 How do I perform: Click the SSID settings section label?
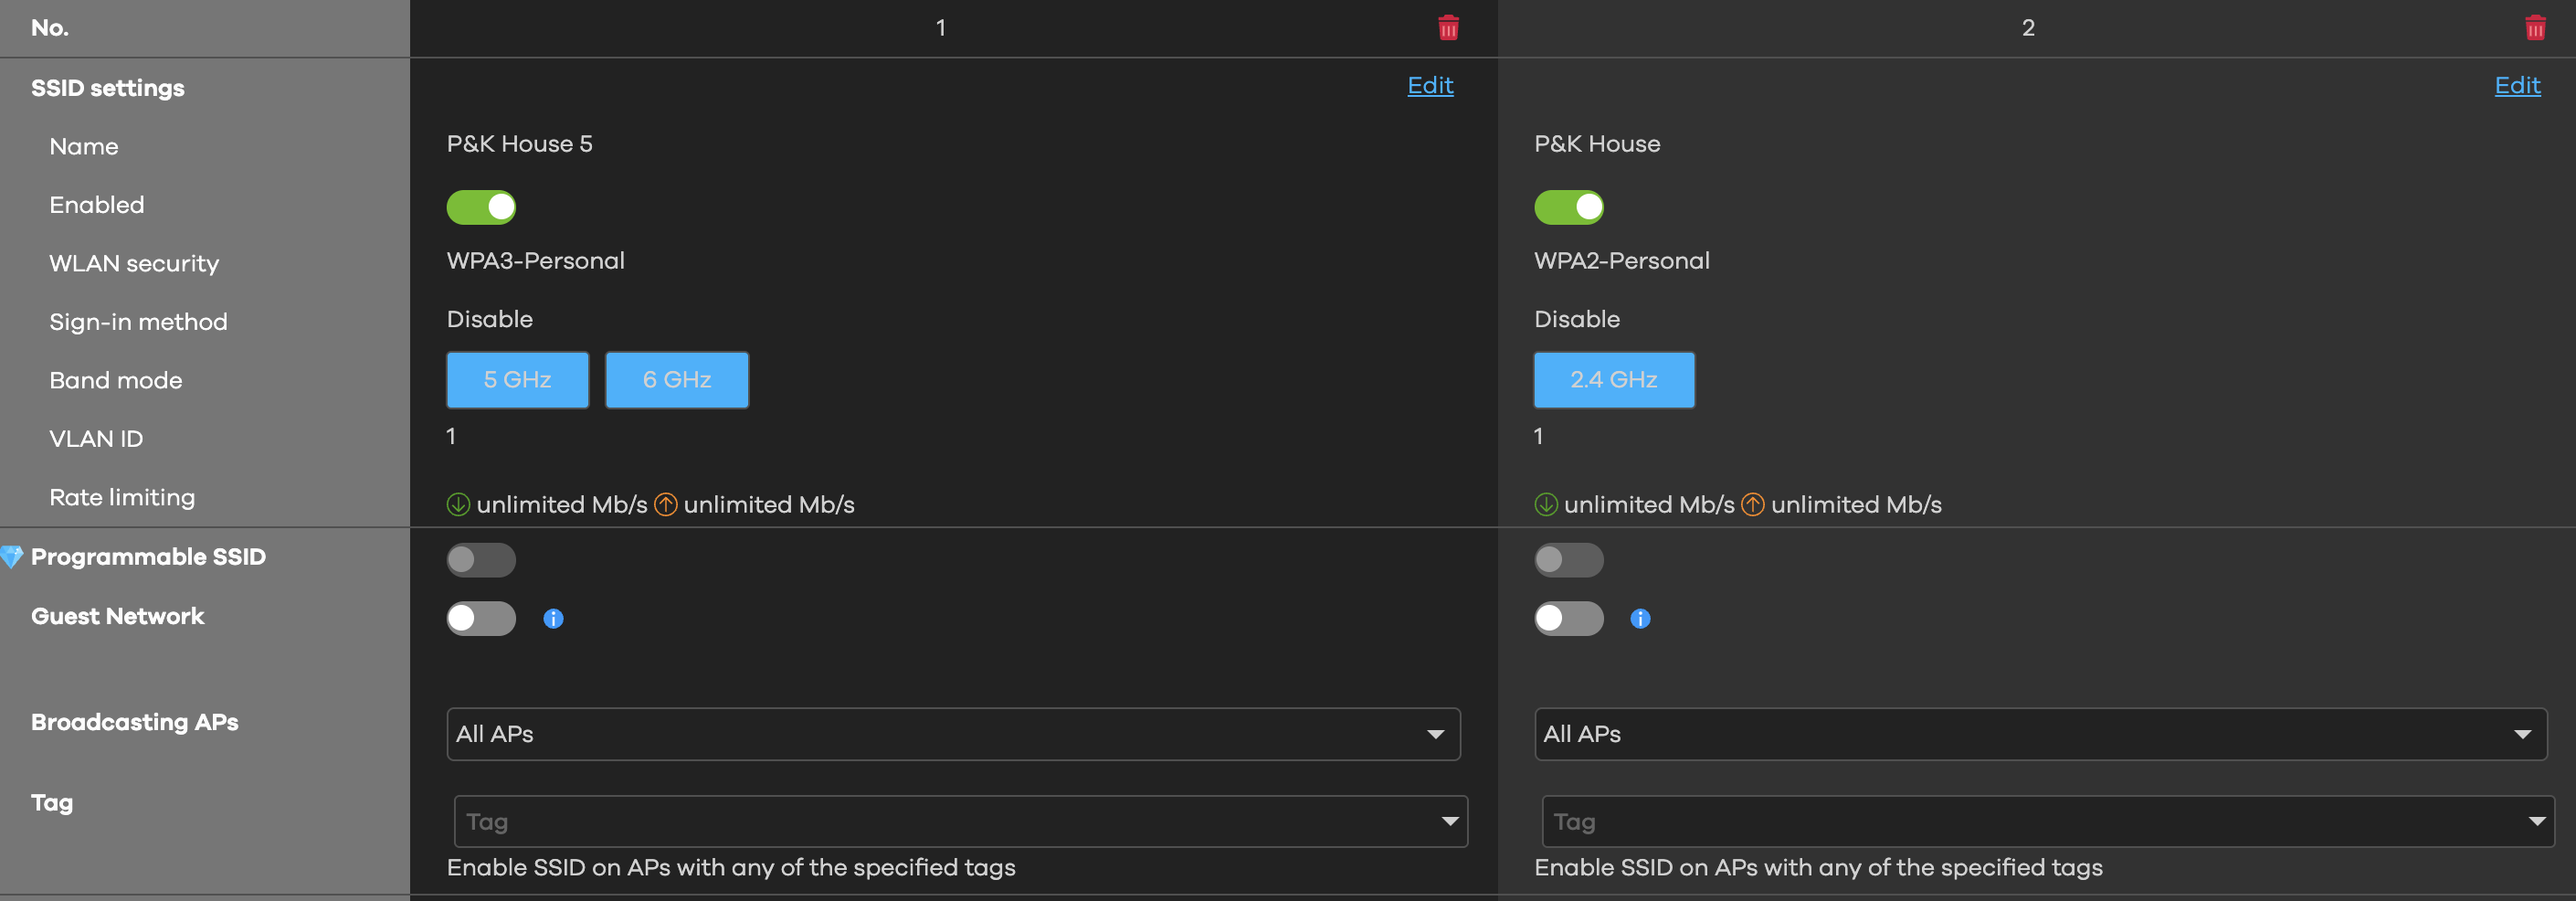[x=108, y=88]
